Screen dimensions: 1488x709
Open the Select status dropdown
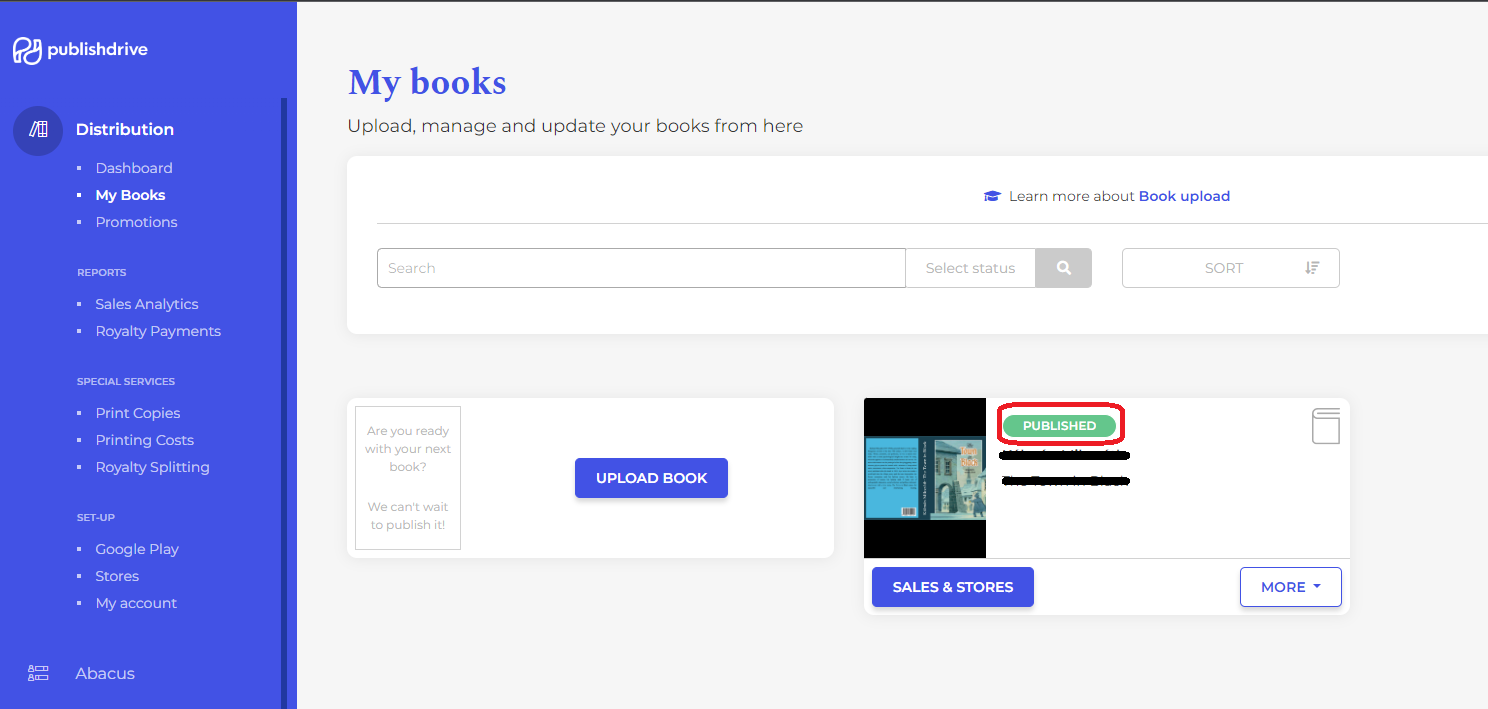coord(970,267)
